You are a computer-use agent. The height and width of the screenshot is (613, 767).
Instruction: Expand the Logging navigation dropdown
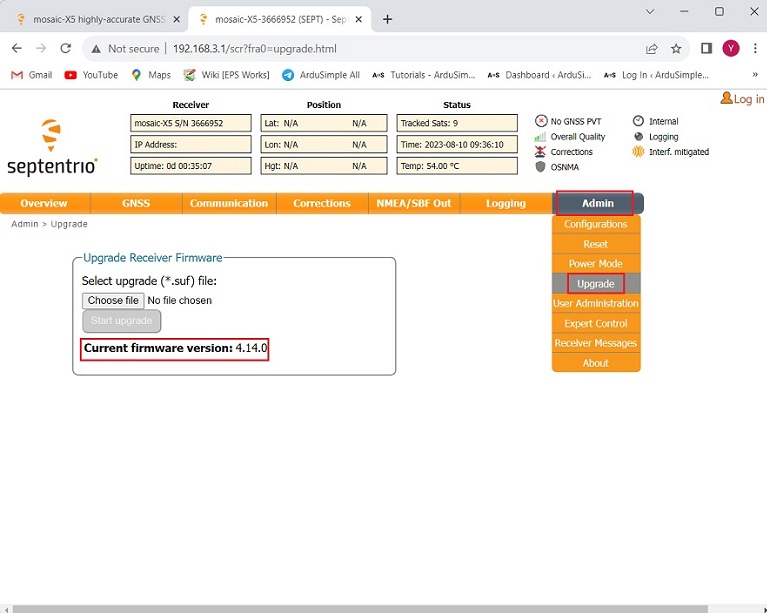(505, 203)
